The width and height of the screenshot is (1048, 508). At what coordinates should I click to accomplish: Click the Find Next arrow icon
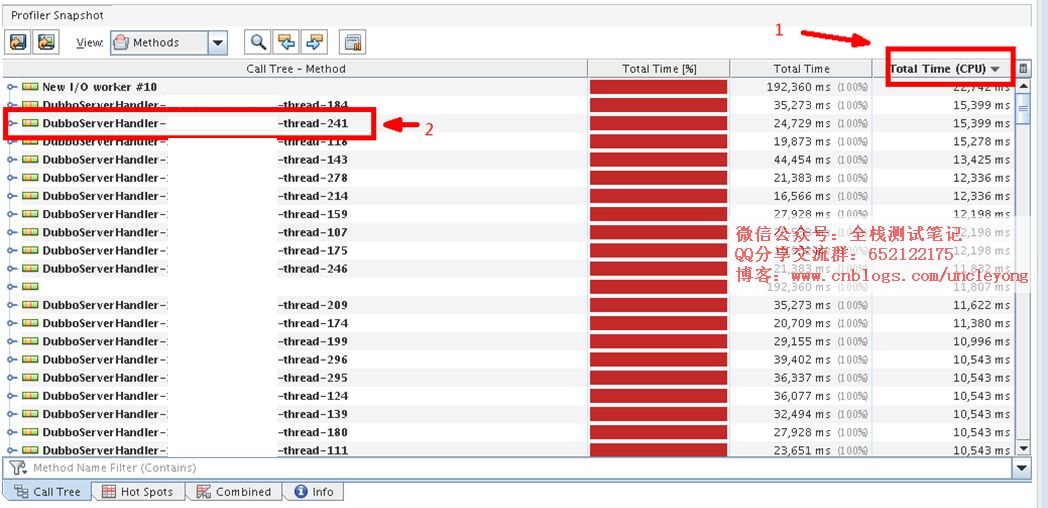pos(315,43)
